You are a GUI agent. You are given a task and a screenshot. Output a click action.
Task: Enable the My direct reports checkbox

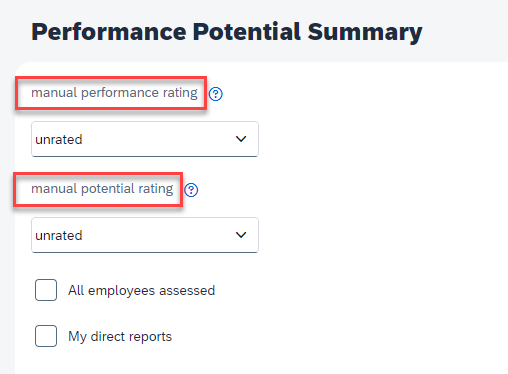(x=46, y=336)
